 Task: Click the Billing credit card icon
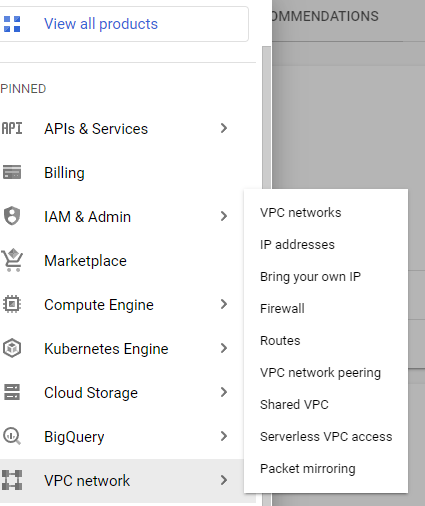point(12,172)
